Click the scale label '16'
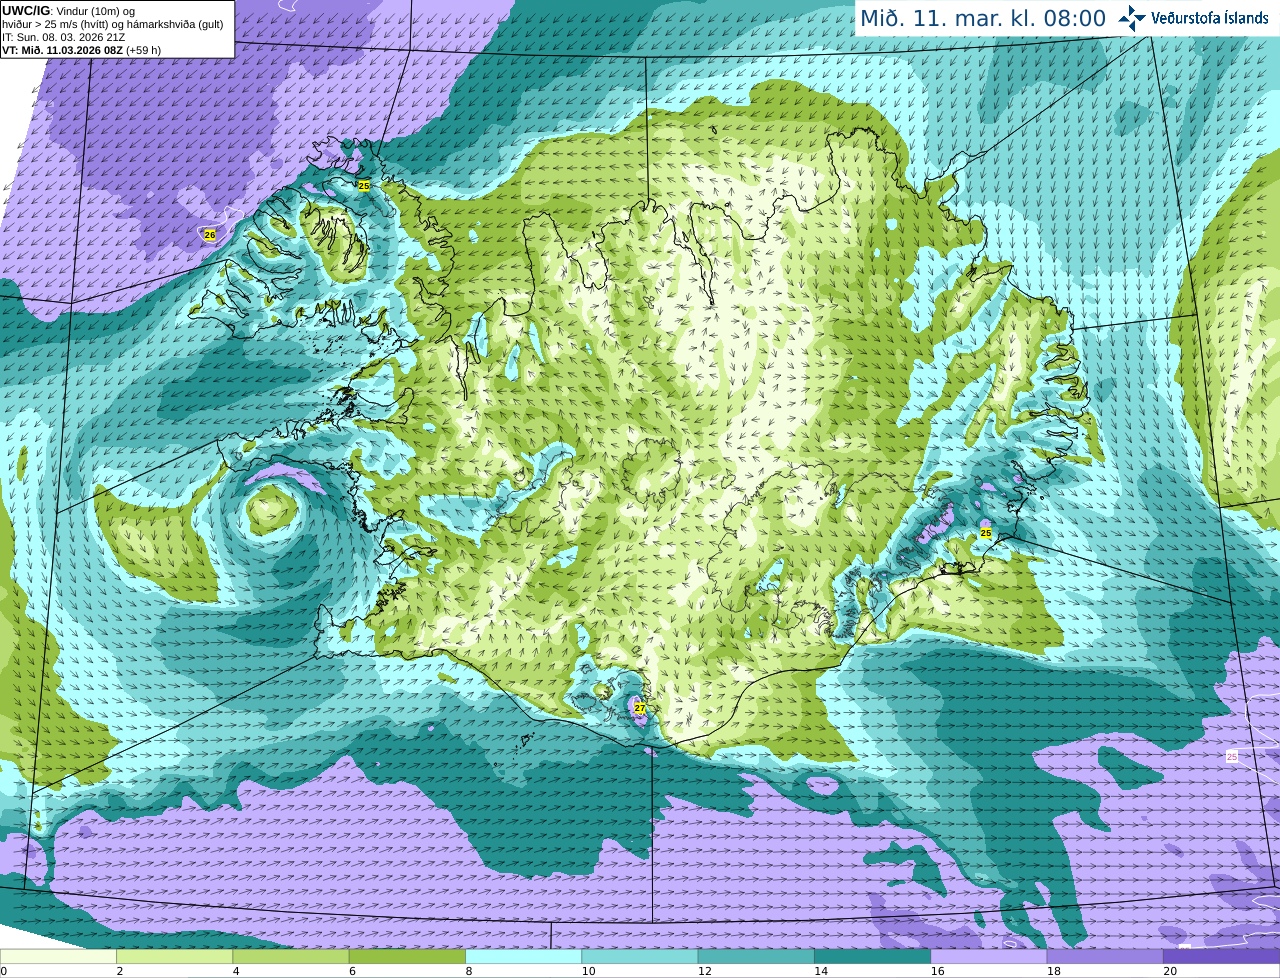This screenshot has height=978, width=1280. [937, 971]
